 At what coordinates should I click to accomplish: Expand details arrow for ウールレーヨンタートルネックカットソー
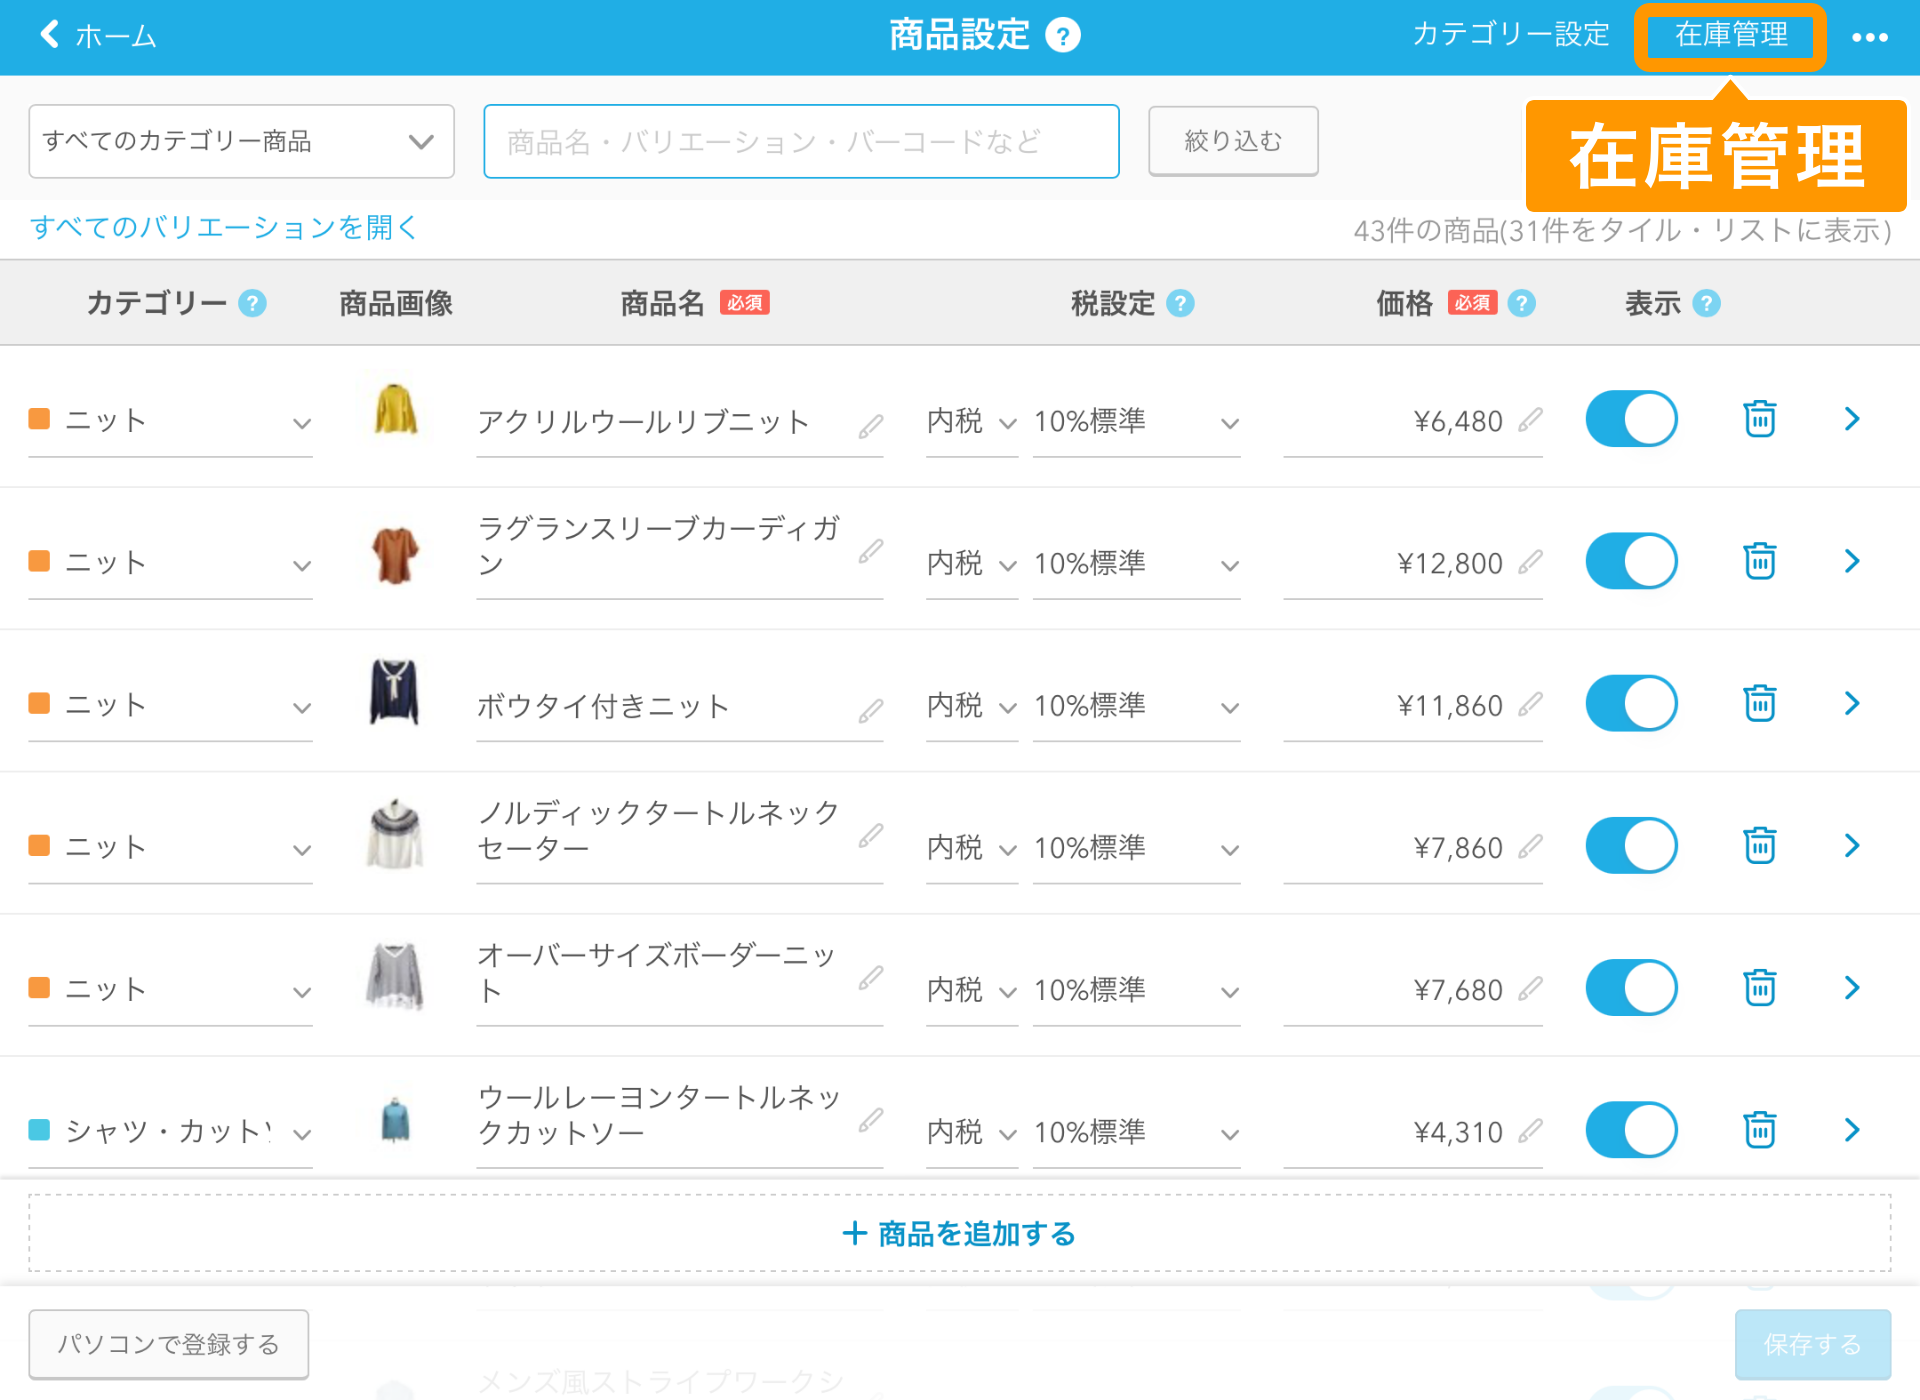click(x=1852, y=1130)
